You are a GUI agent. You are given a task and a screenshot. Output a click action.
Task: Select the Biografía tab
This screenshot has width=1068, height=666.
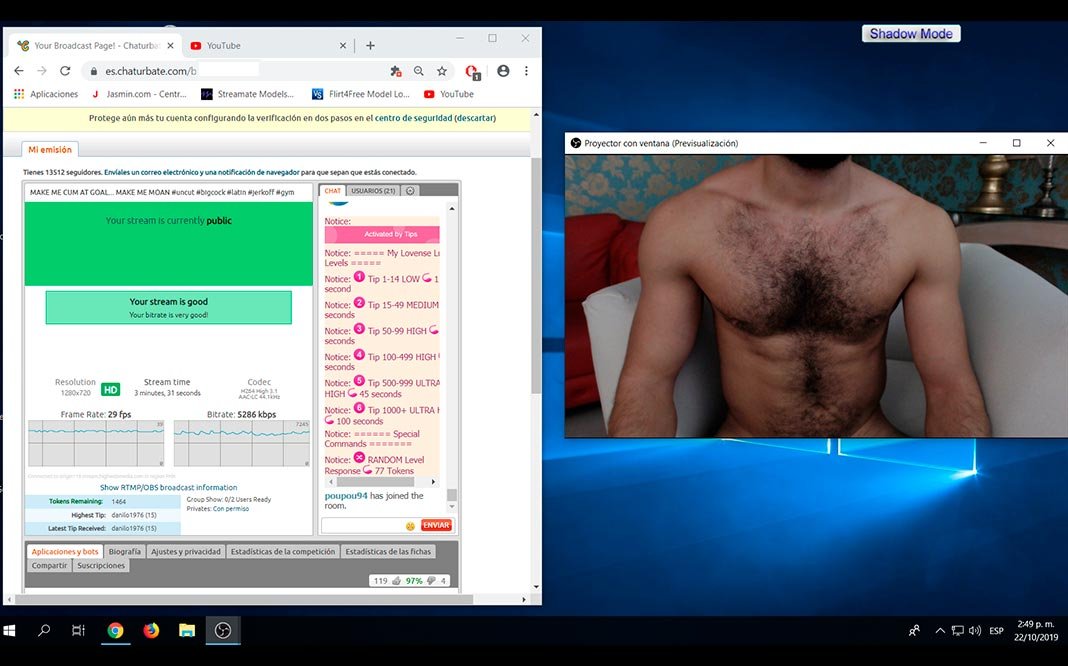tap(124, 551)
